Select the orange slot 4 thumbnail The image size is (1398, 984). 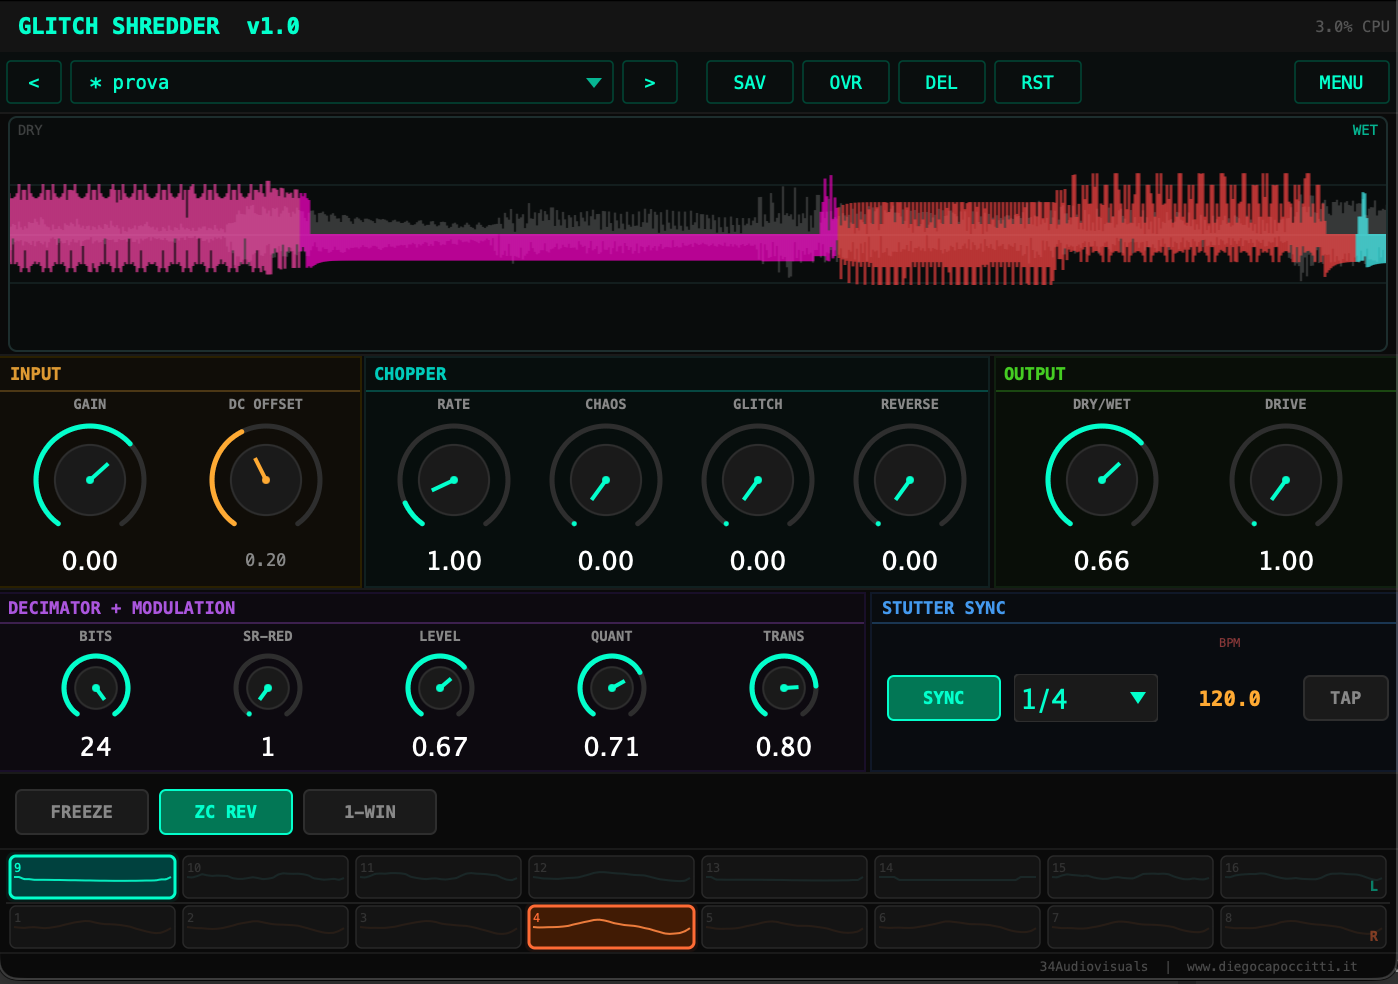point(611,927)
